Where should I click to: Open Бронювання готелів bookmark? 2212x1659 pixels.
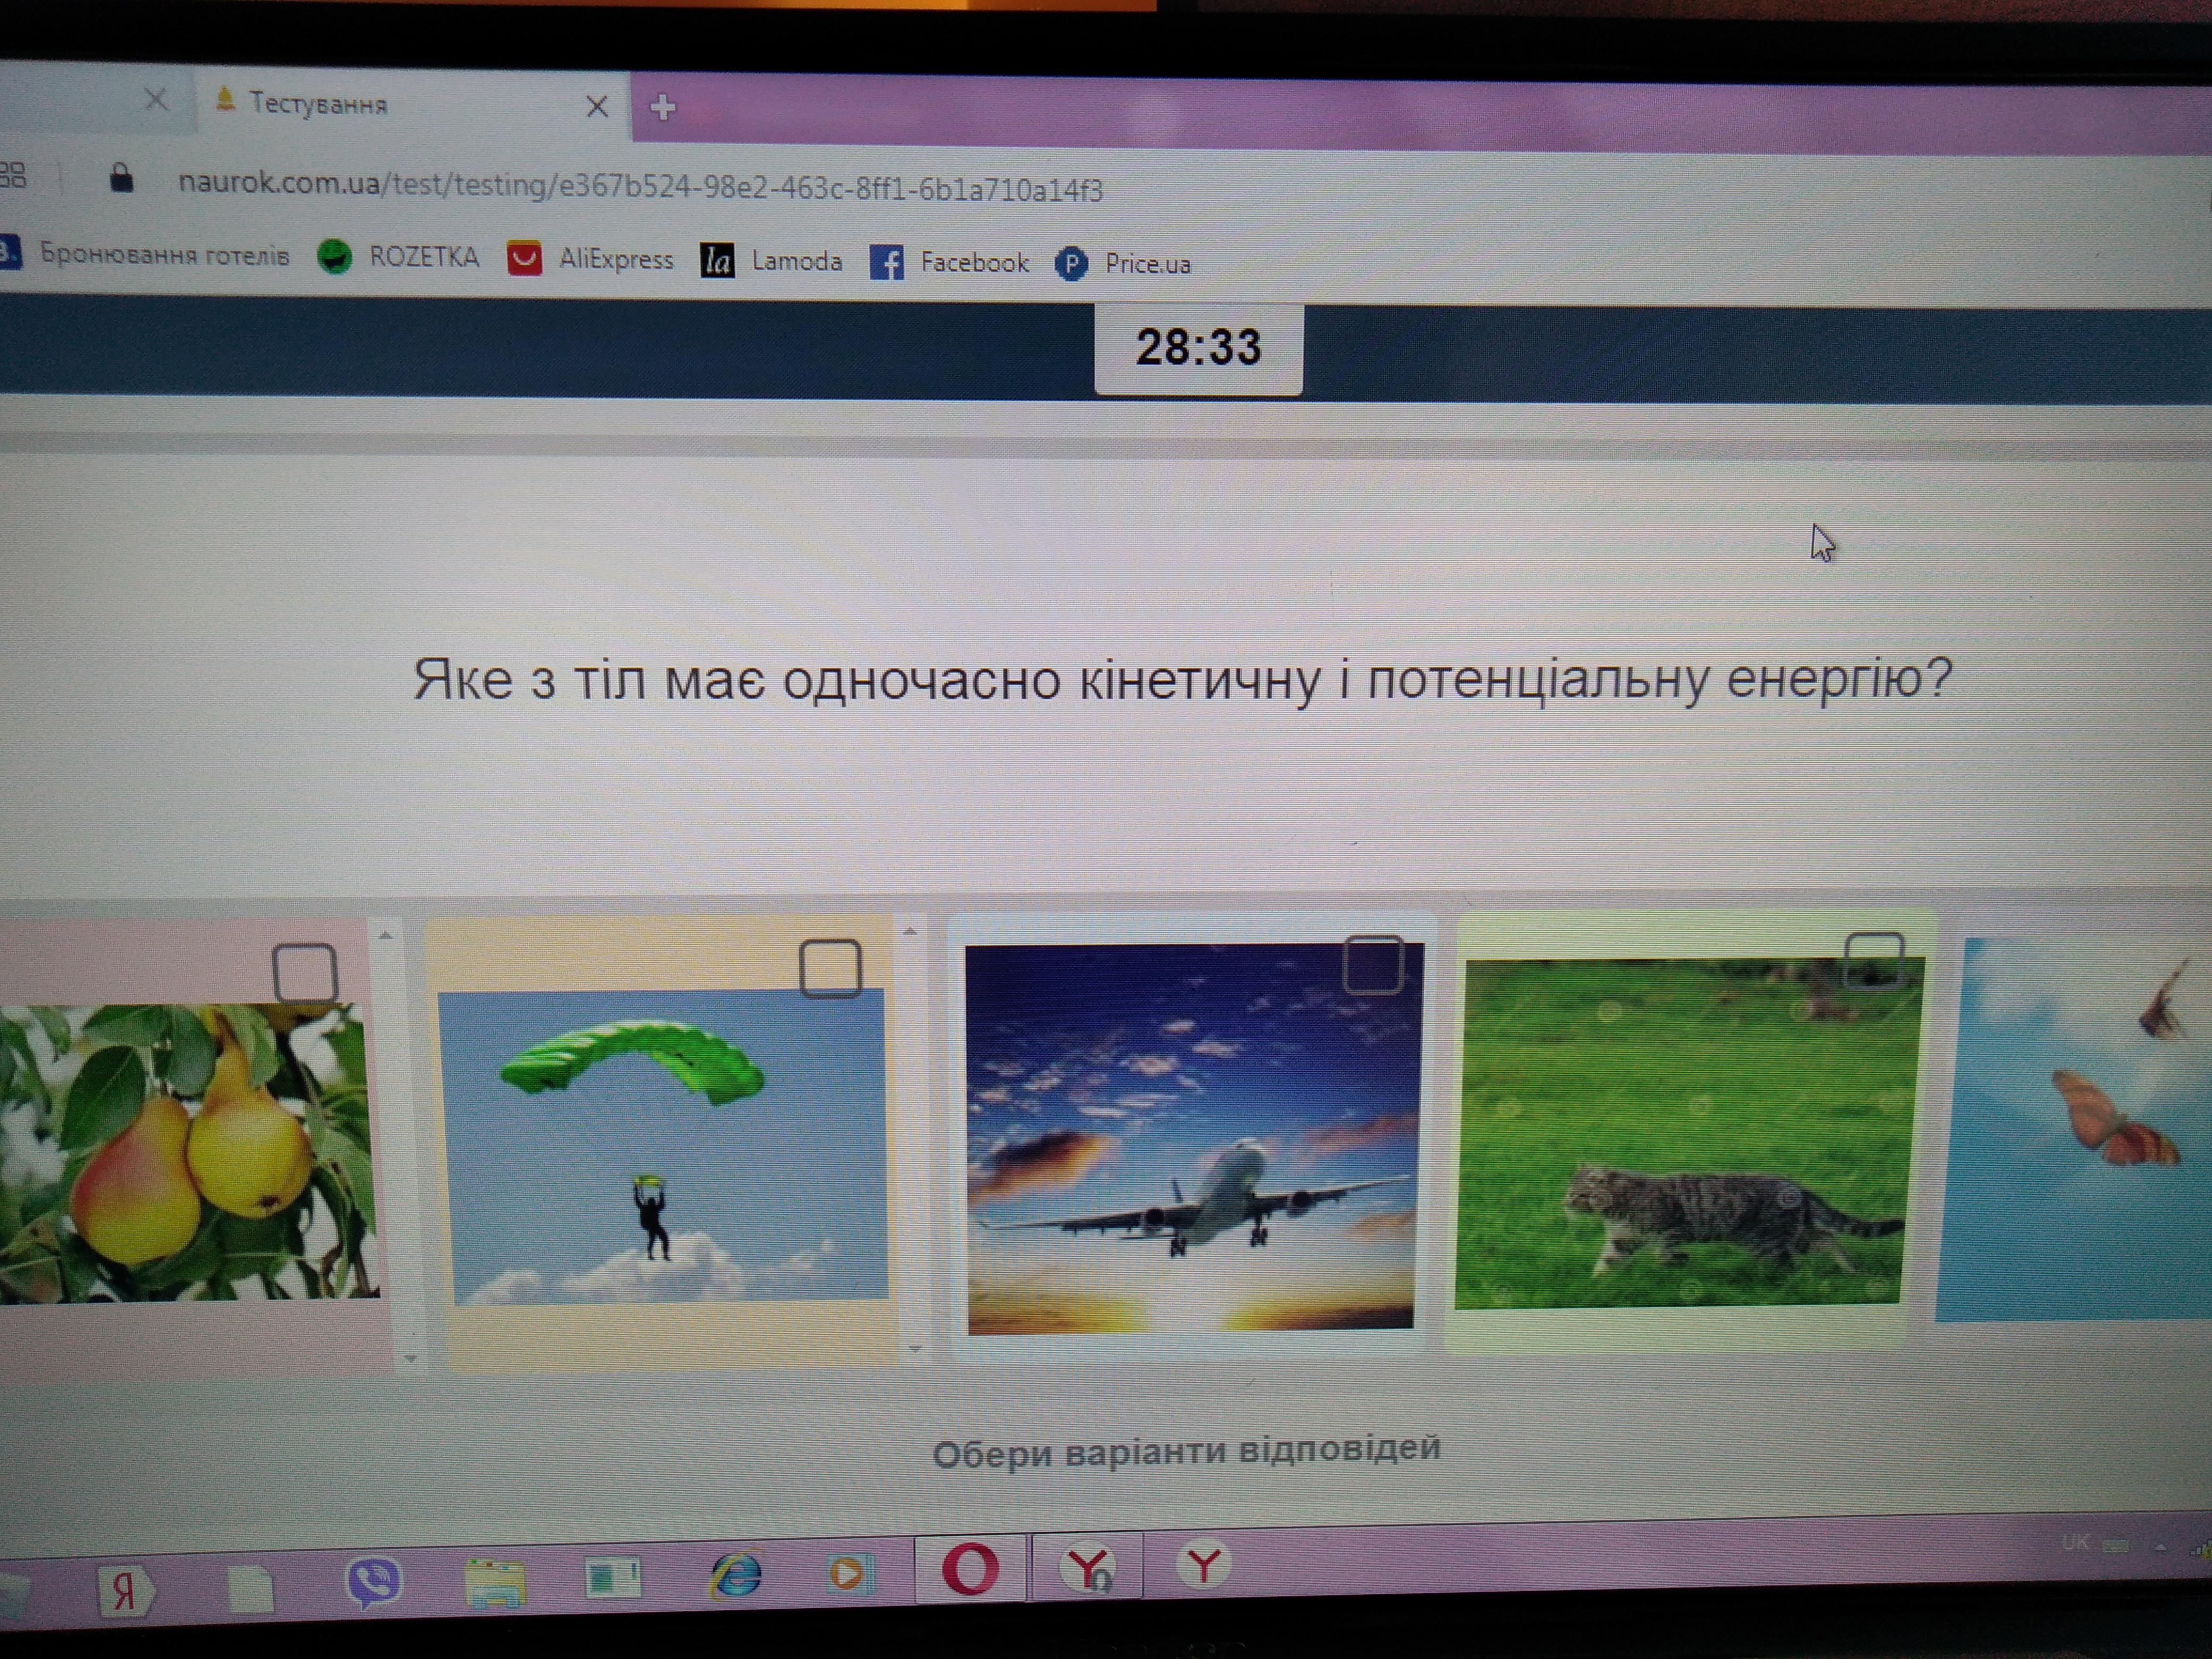[145, 254]
